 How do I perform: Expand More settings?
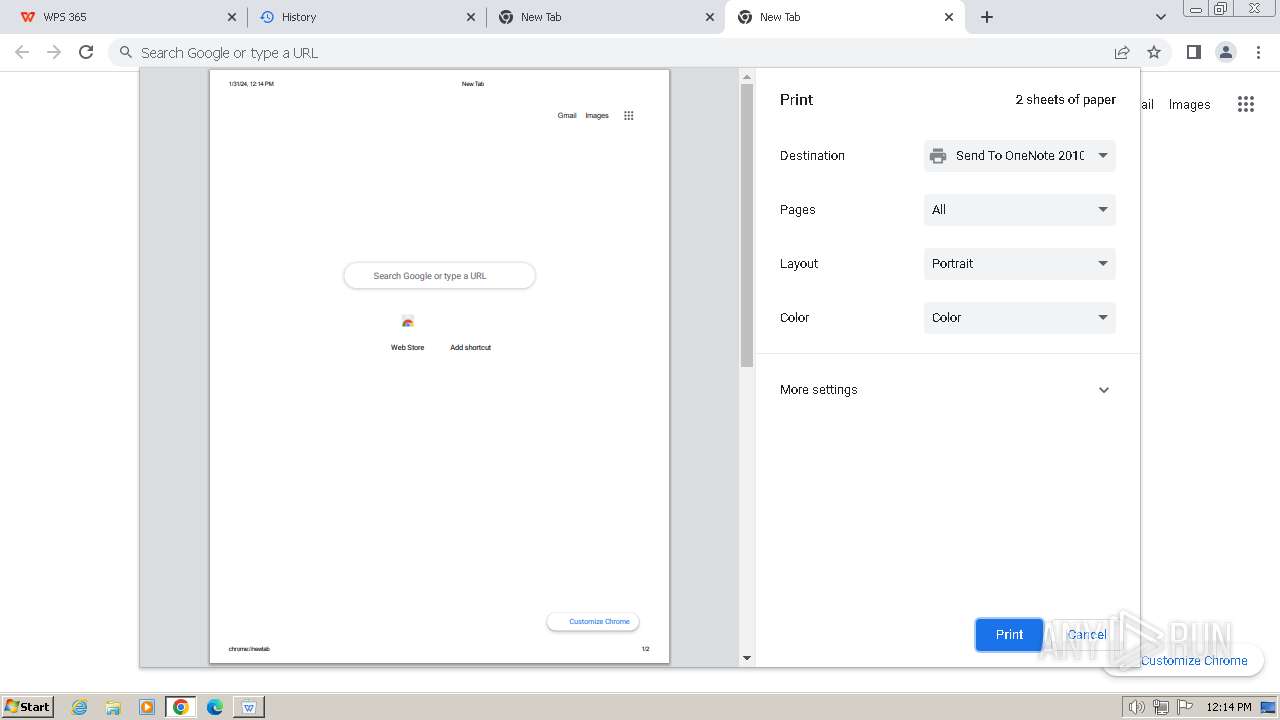point(946,390)
